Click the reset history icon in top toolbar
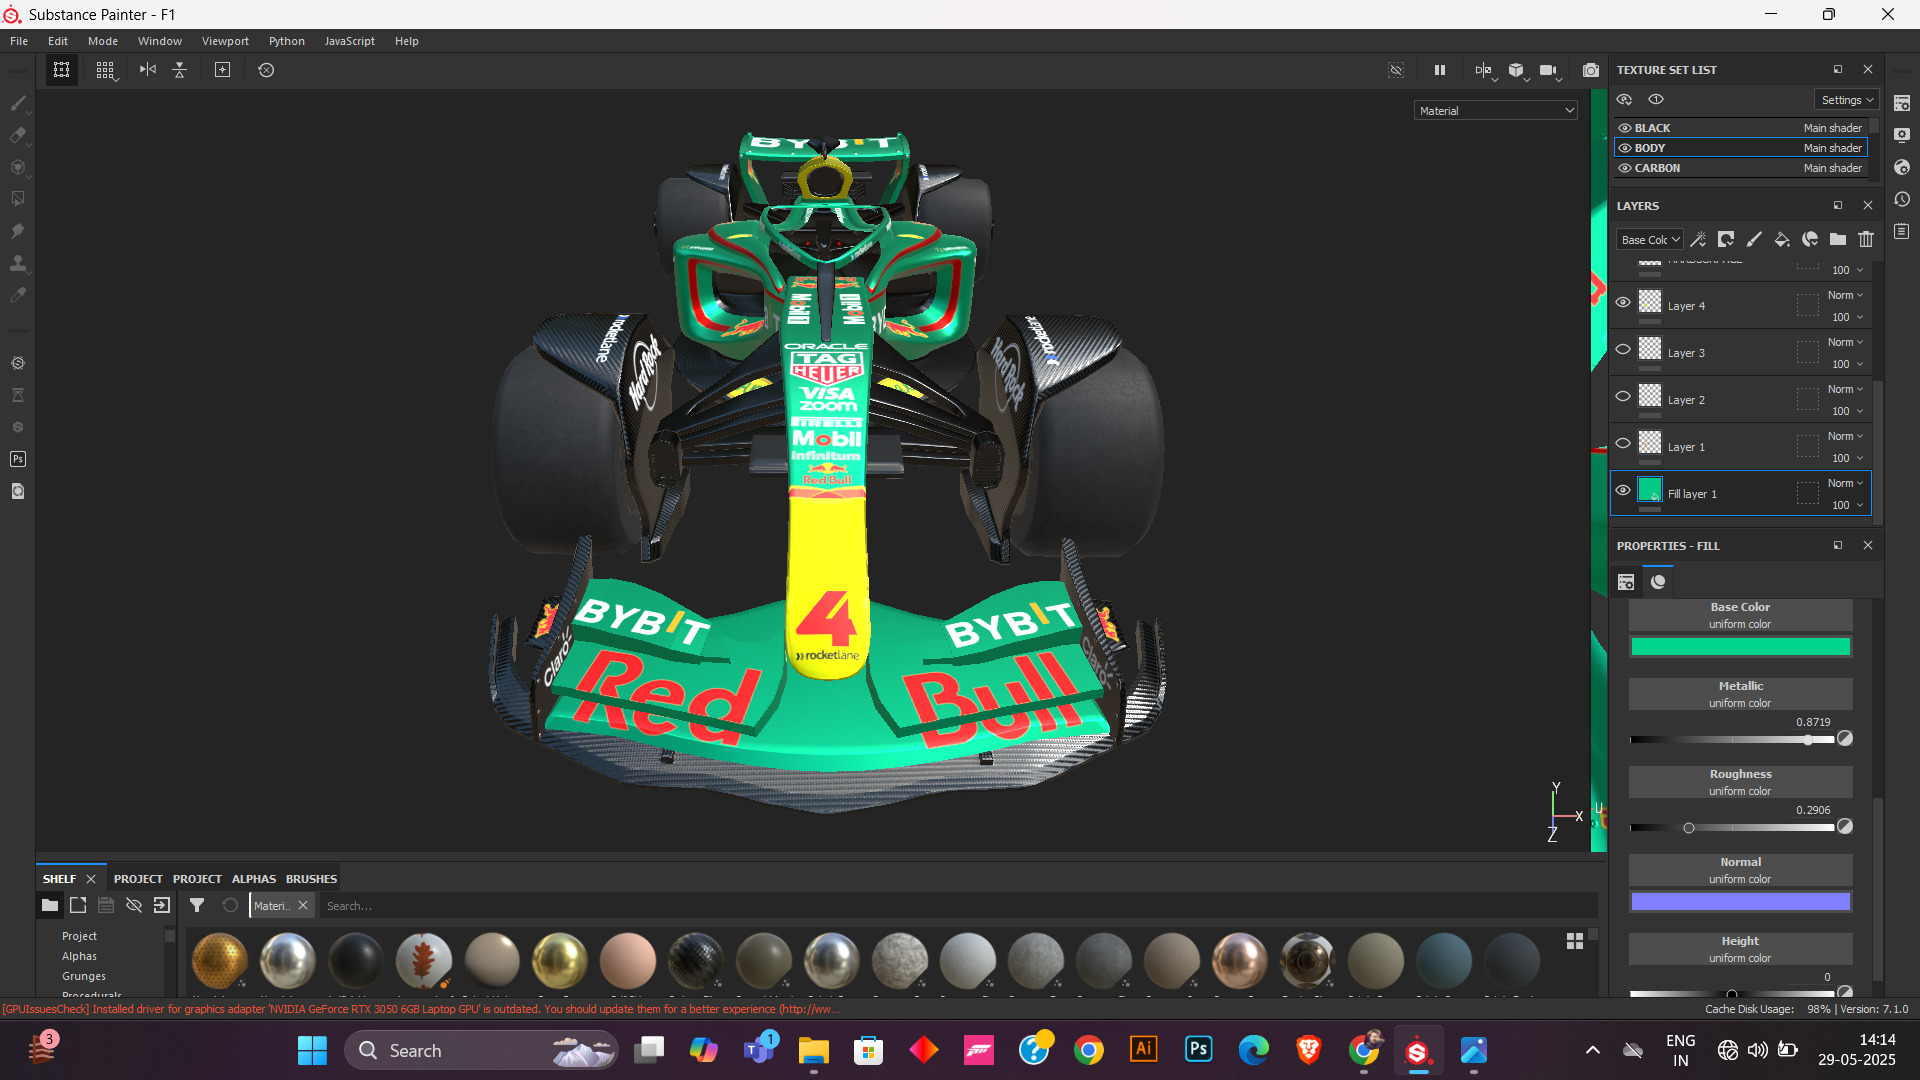Screen dimensions: 1920x1080 [266, 70]
